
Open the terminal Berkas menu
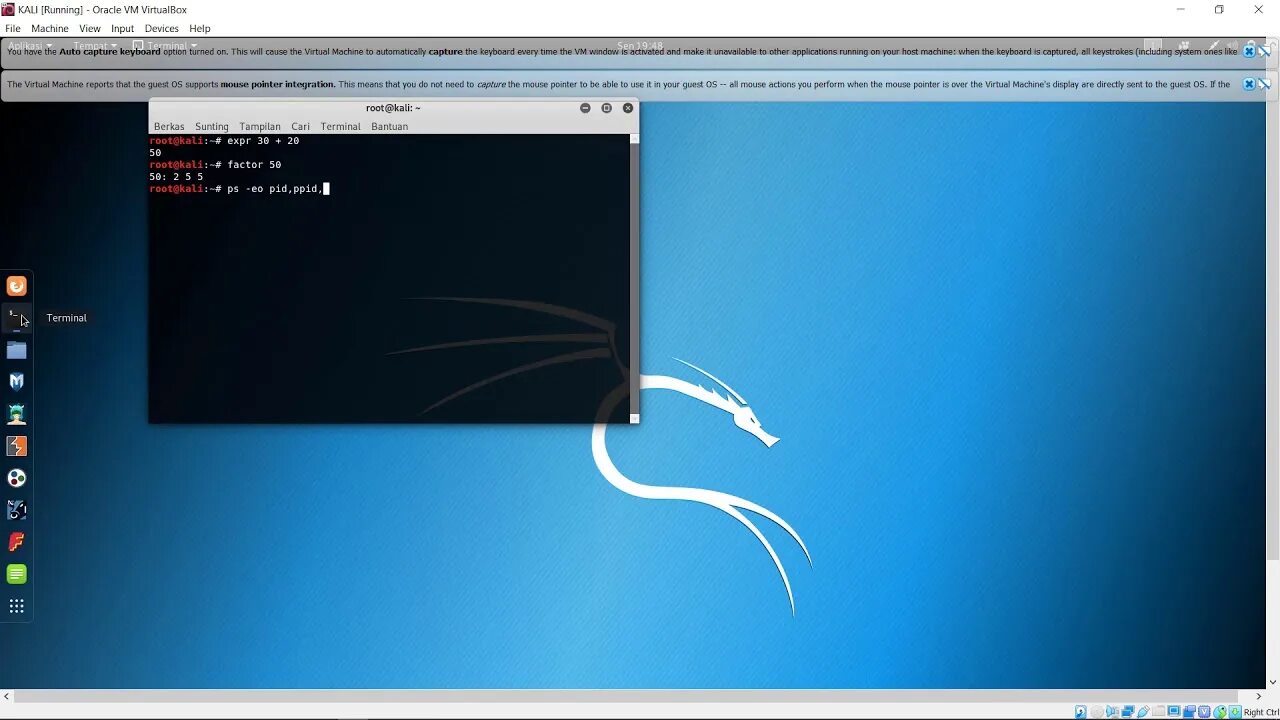tap(169, 126)
